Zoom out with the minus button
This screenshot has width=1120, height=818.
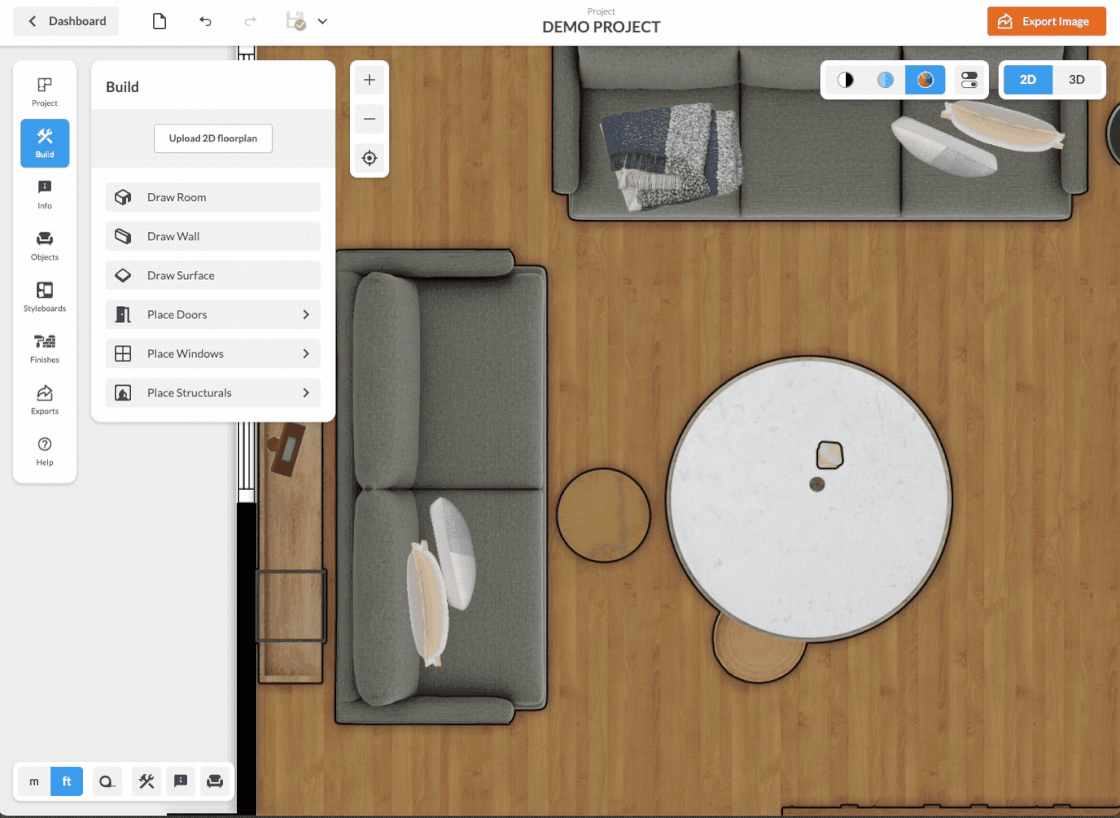369,119
